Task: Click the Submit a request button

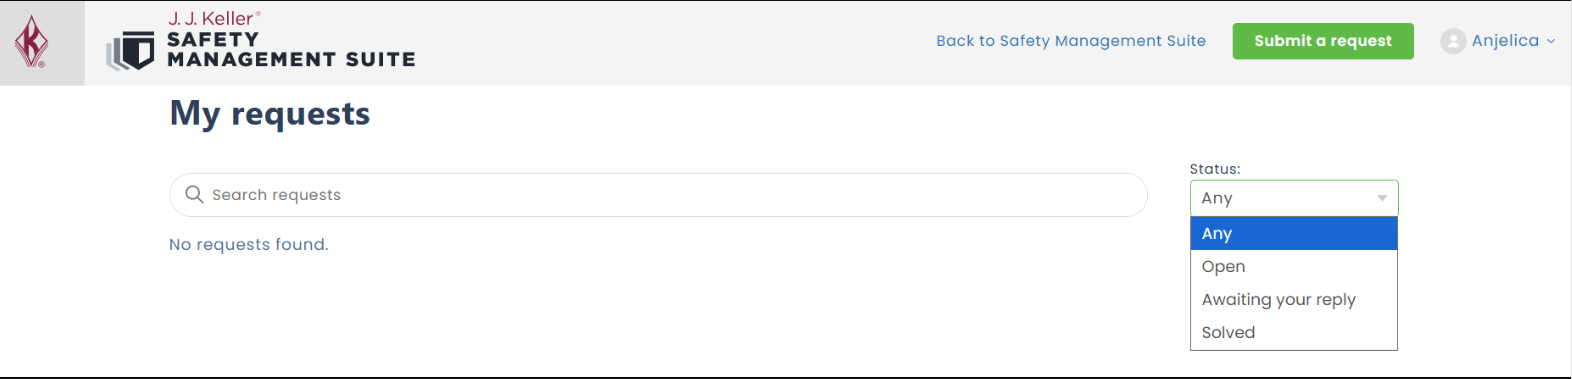Action: point(1323,41)
